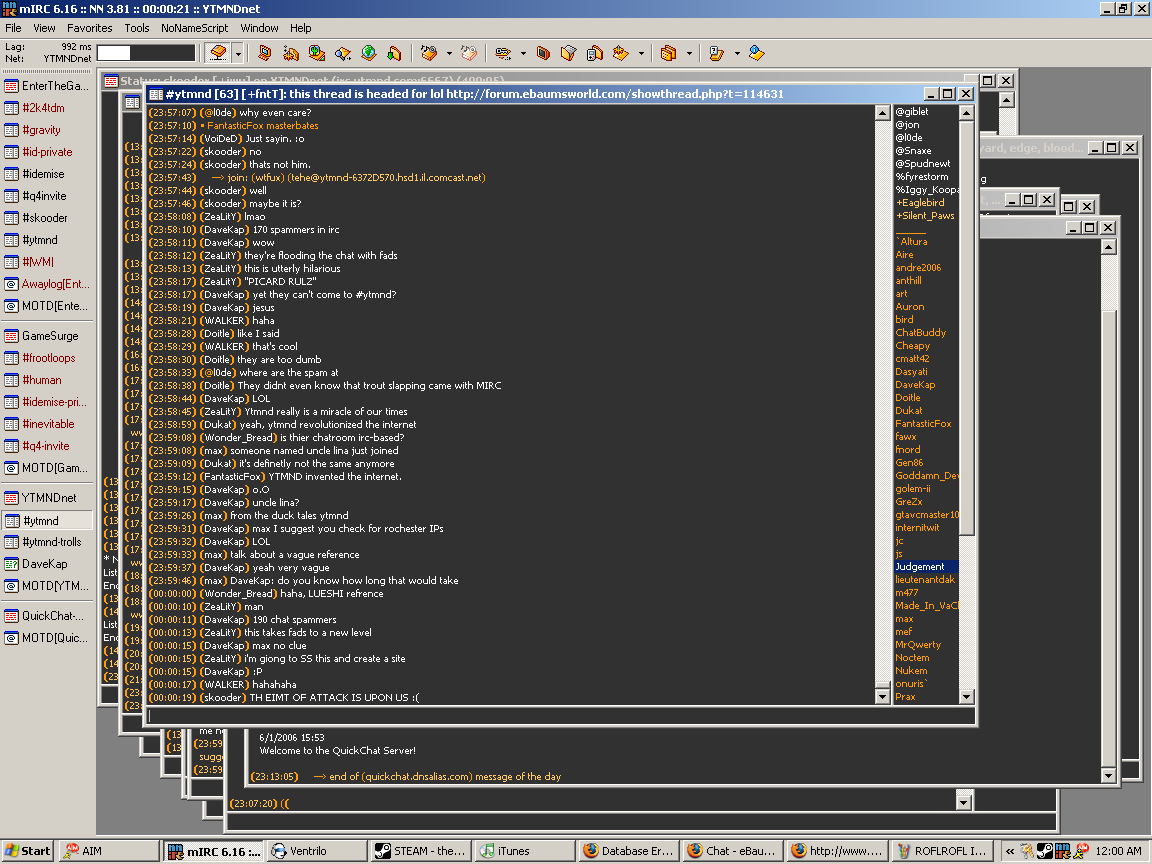Switch to #frootloops channel in switchbar
Screen dimensions: 1152x864
[x=48, y=358]
